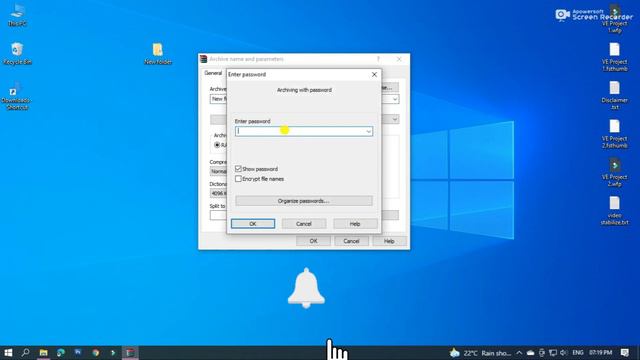Select the RAR archive format radio button
The height and width of the screenshot is (360, 640).
(x=217, y=145)
